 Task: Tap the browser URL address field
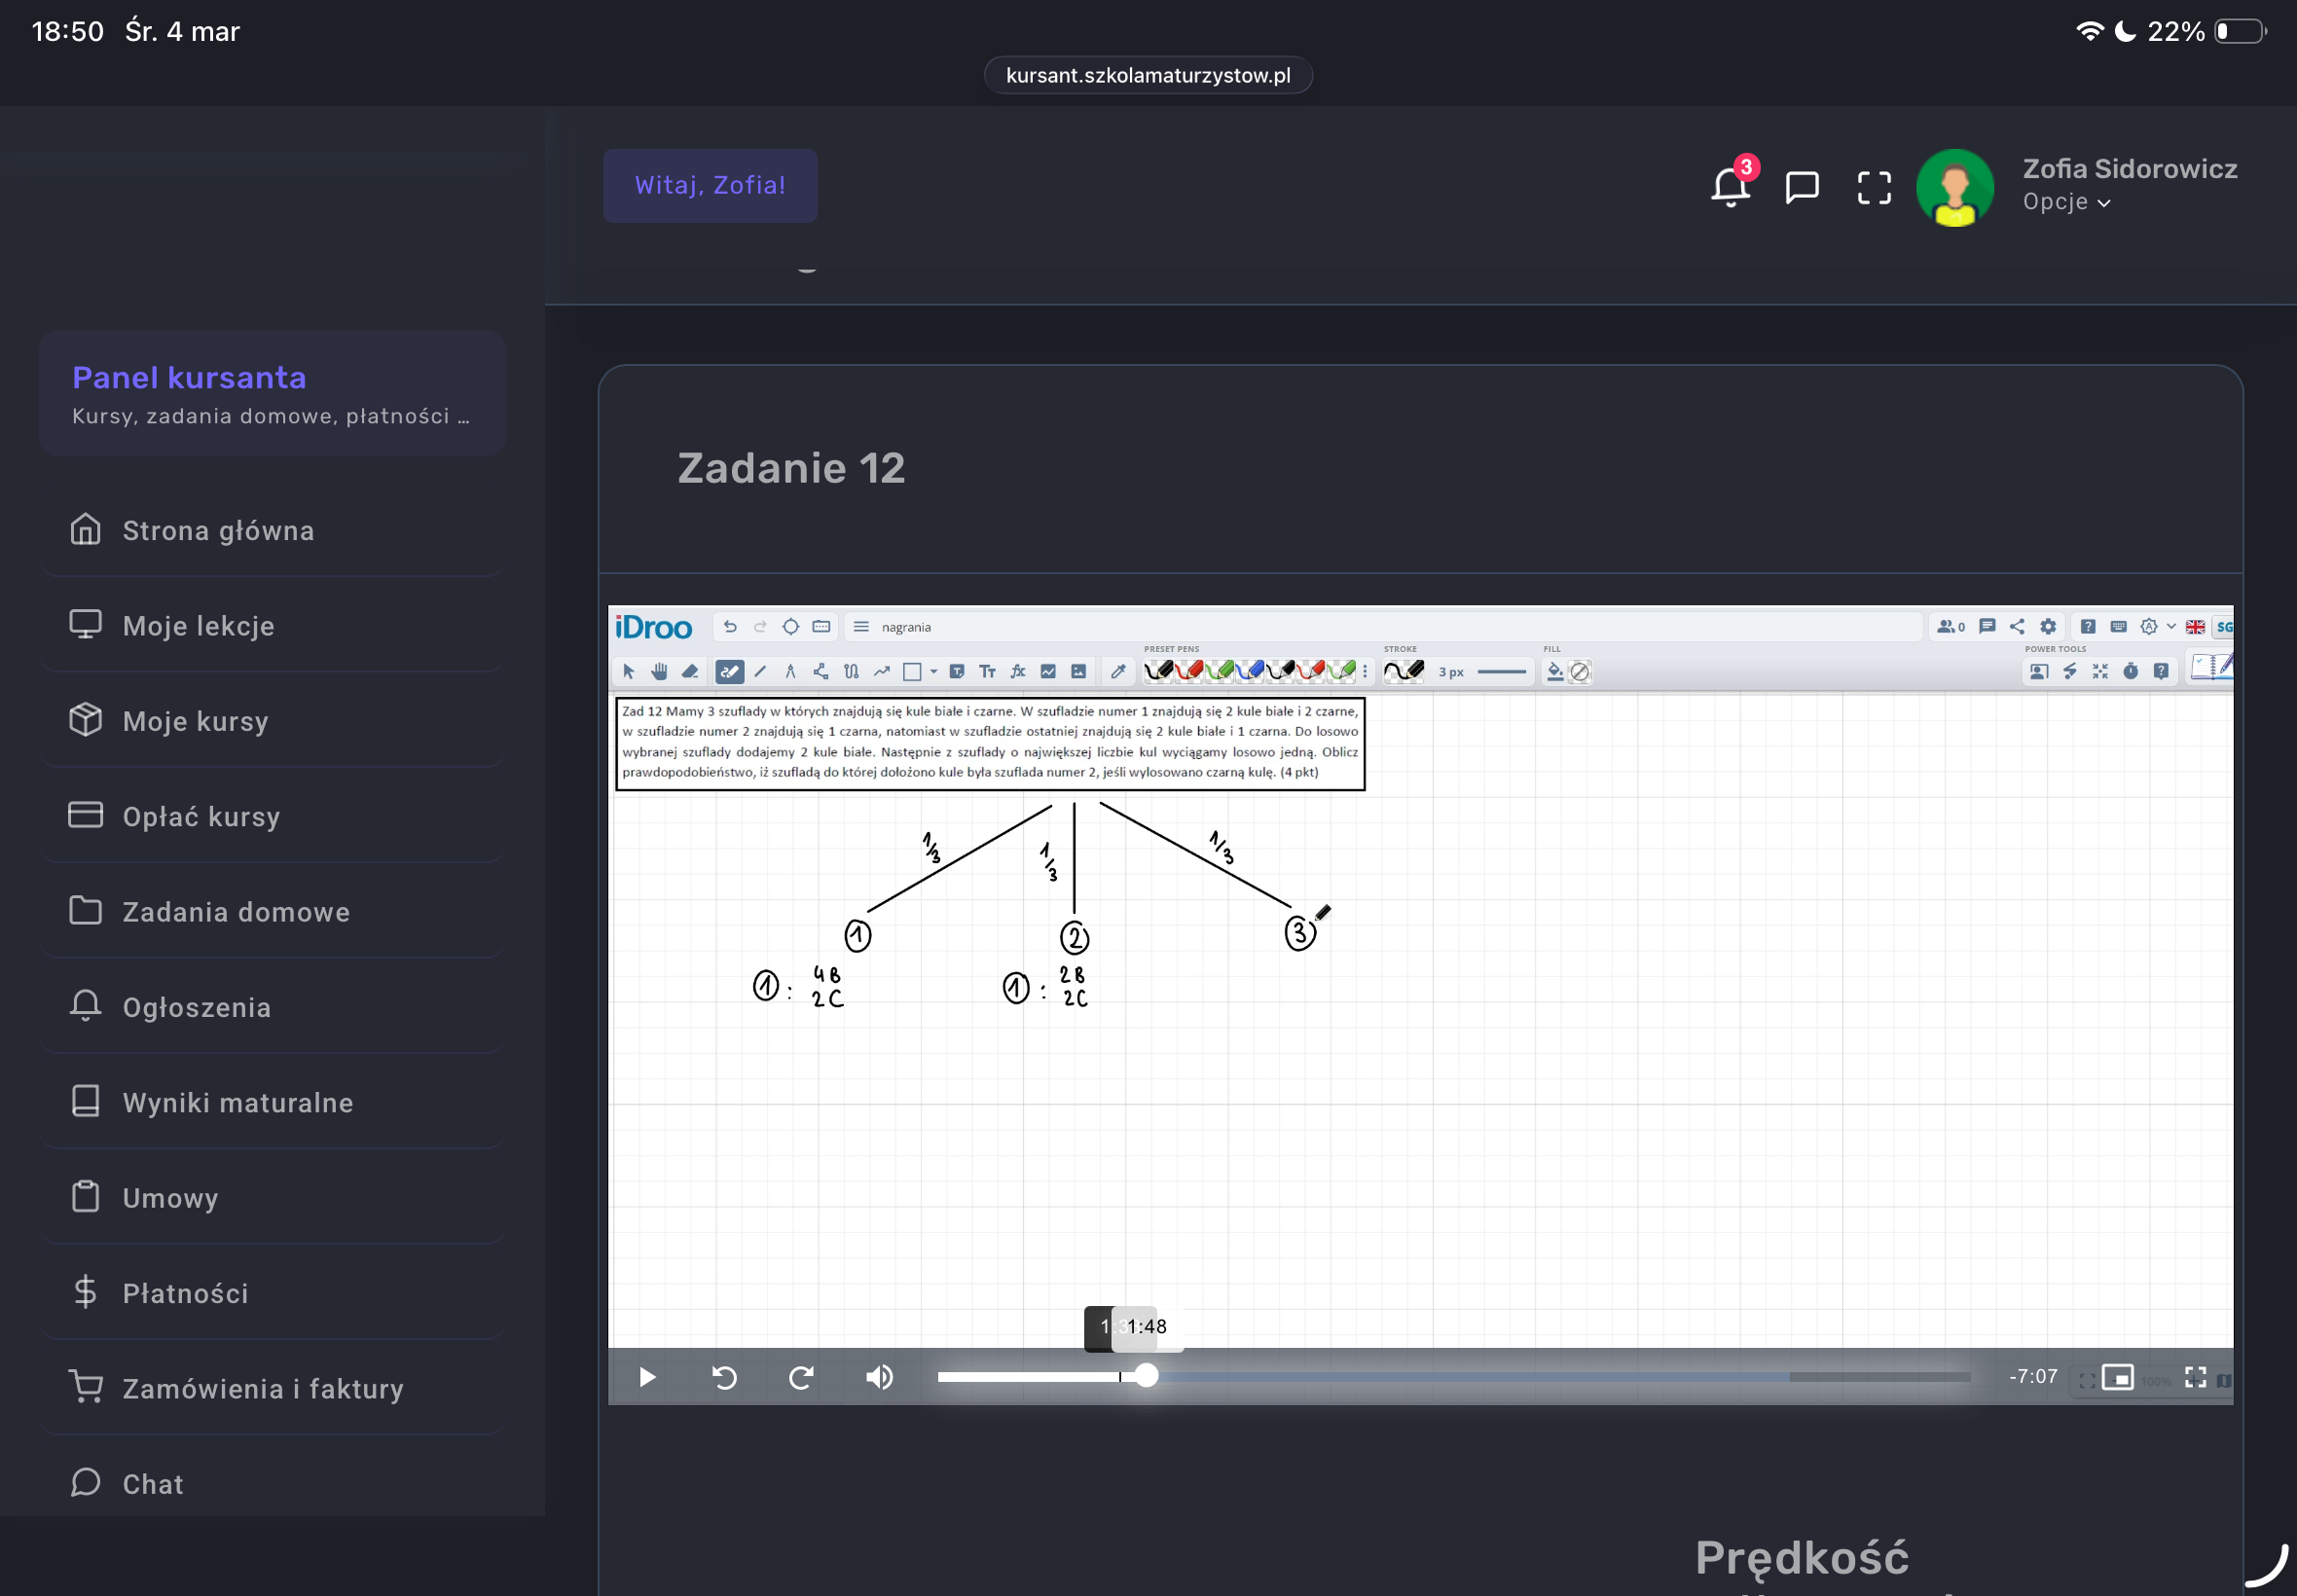[1147, 75]
